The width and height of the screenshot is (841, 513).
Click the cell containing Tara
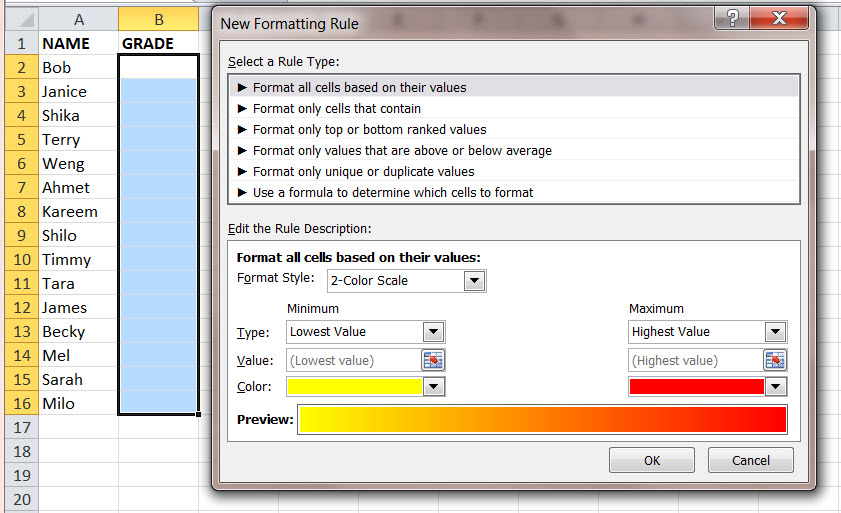coord(78,283)
